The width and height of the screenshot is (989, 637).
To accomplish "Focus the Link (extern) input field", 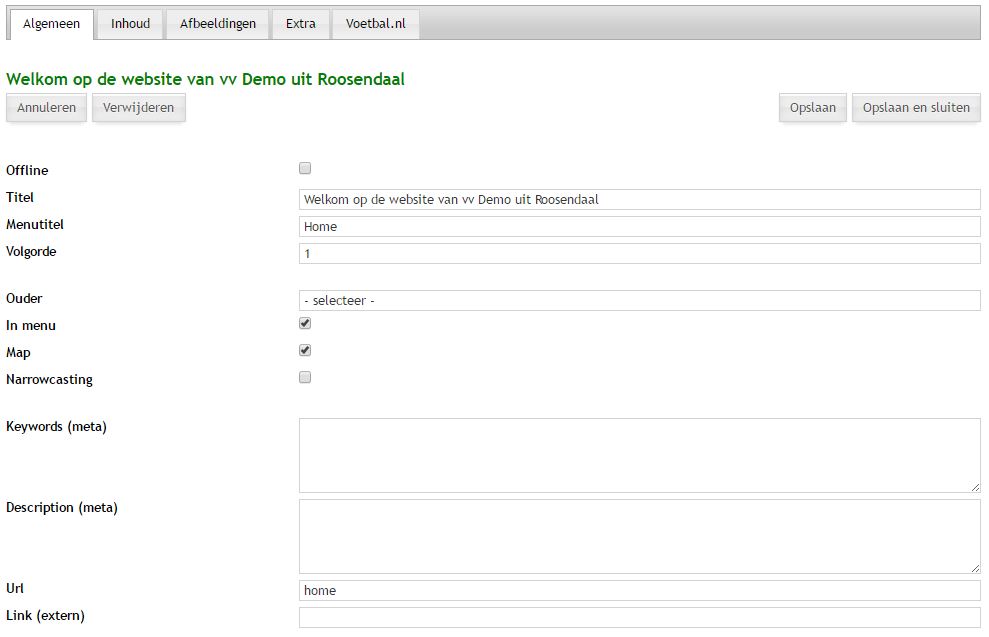I will [639, 617].
